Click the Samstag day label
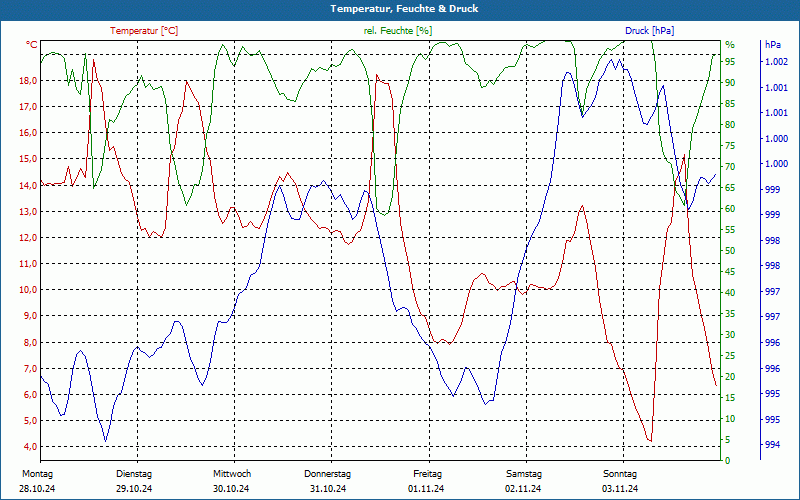Screen dimensions: 800x500 click(524, 474)
